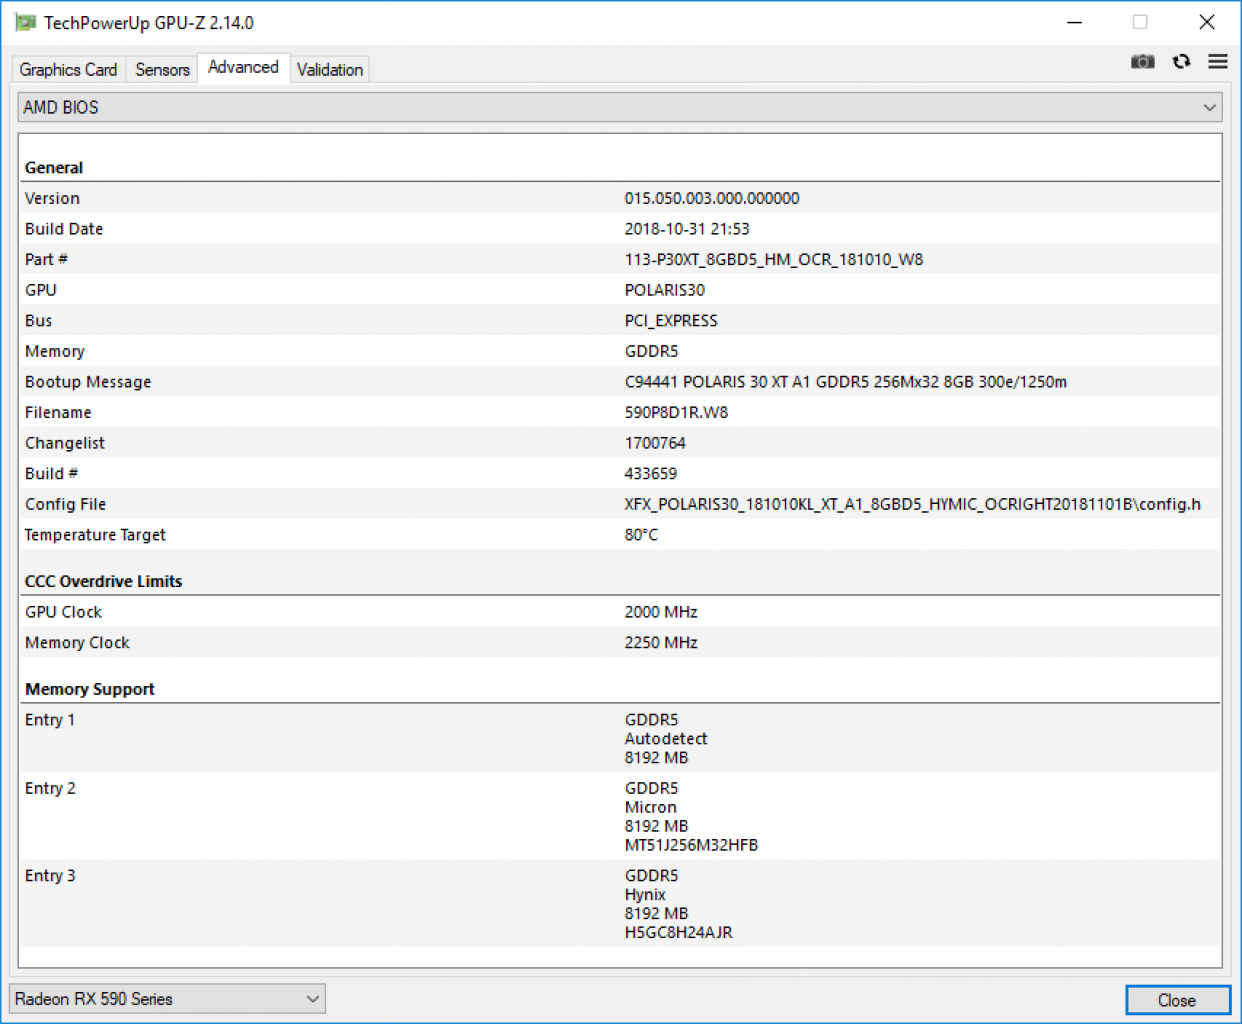Select the Memory row value GDDR5

pos(651,351)
